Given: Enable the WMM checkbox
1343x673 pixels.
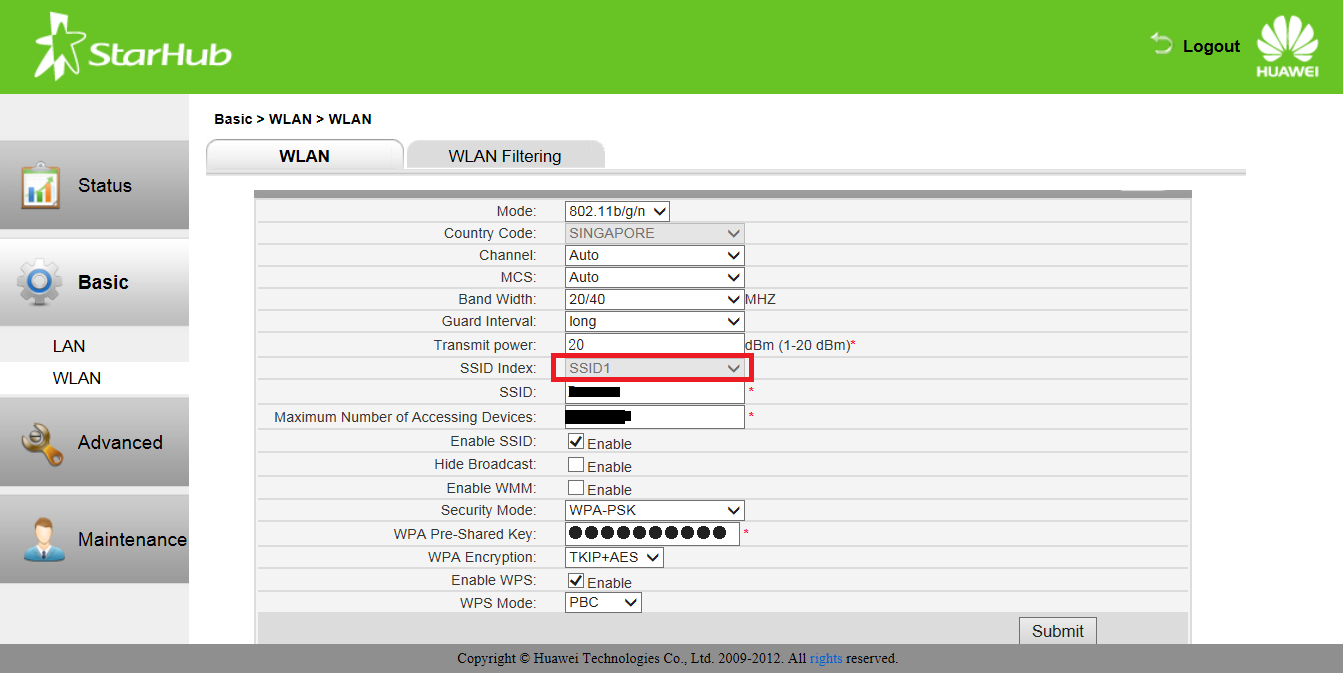Looking at the screenshot, I should point(576,487).
